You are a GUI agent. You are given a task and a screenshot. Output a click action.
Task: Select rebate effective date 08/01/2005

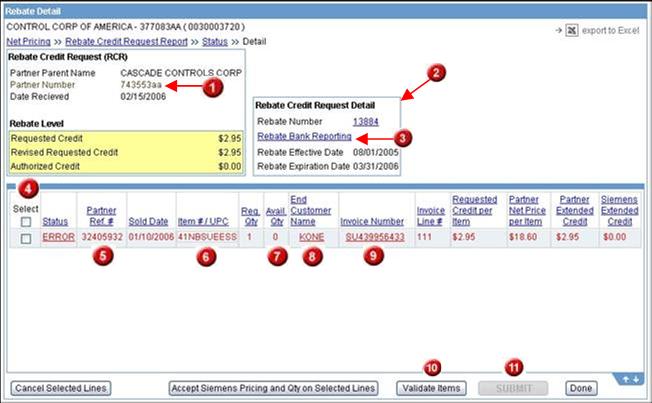coord(375,152)
